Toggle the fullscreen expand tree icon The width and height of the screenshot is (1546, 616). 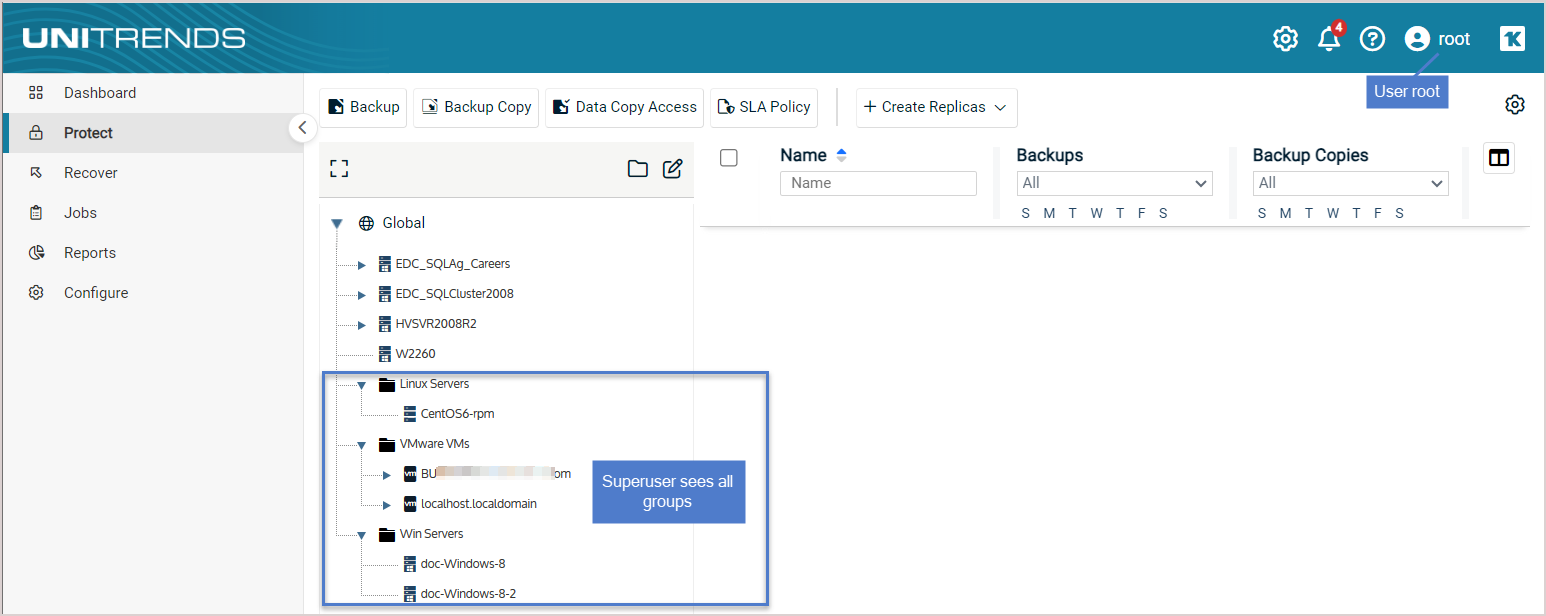(339, 169)
